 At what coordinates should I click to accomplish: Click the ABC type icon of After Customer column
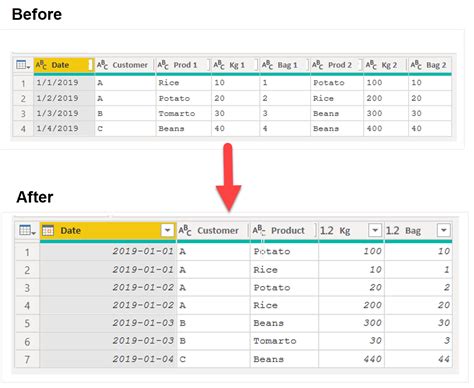(x=185, y=230)
